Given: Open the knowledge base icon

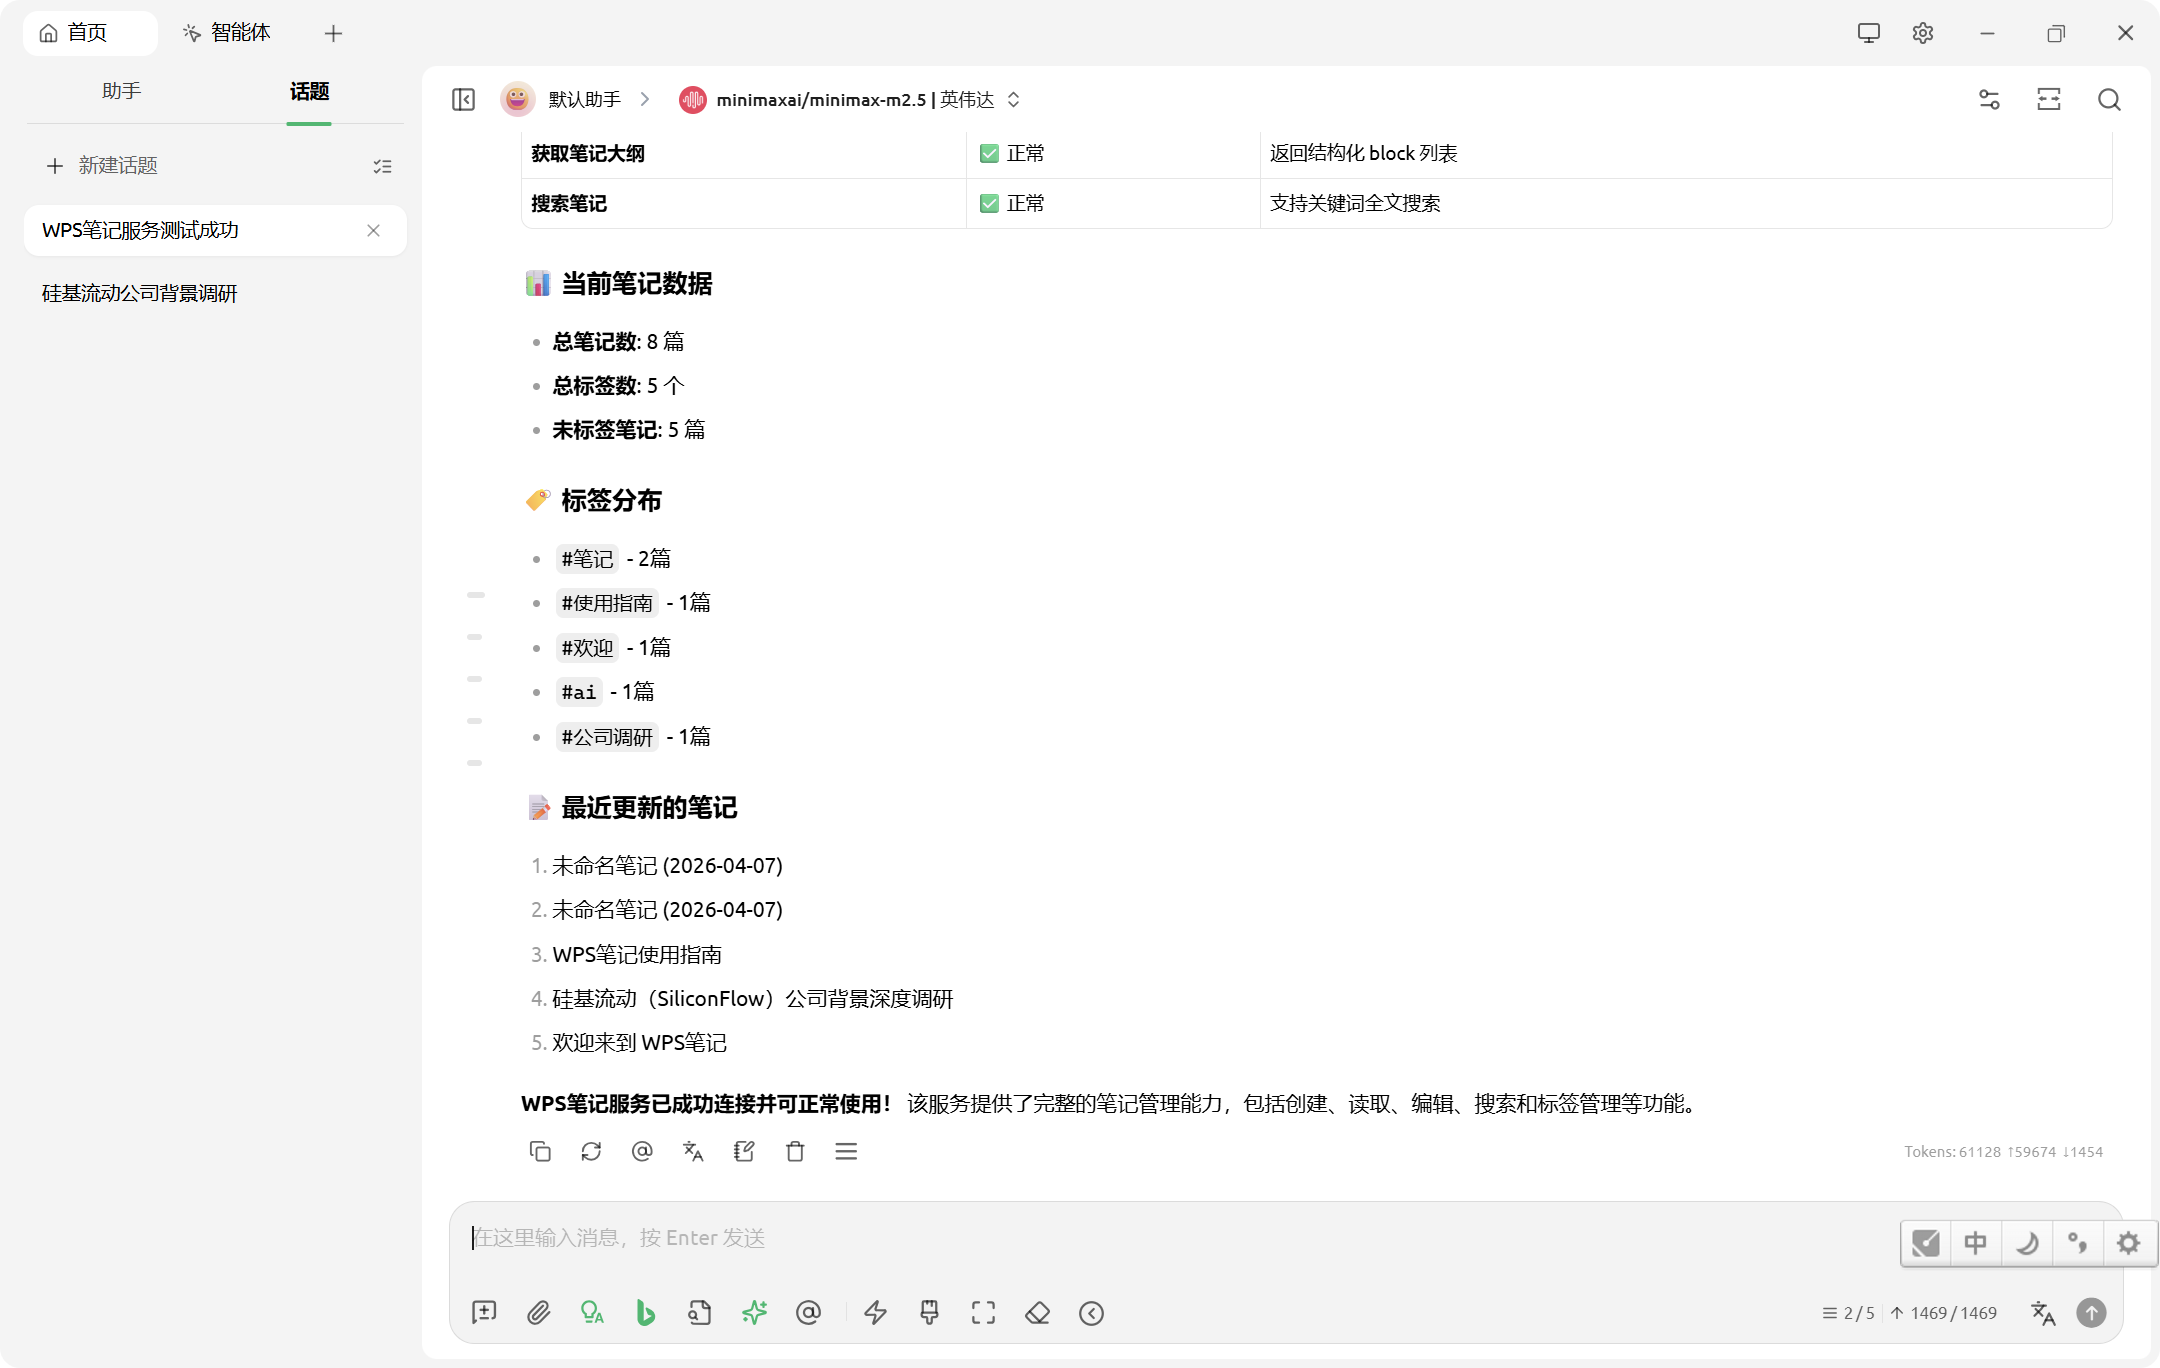Looking at the screenshot, I should (x=700, y=1312).
